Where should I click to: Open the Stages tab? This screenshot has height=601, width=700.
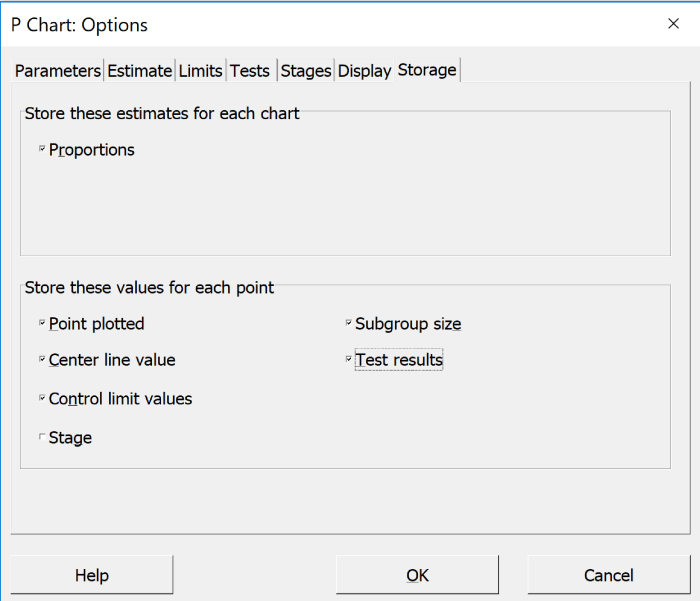coord(306,71)
